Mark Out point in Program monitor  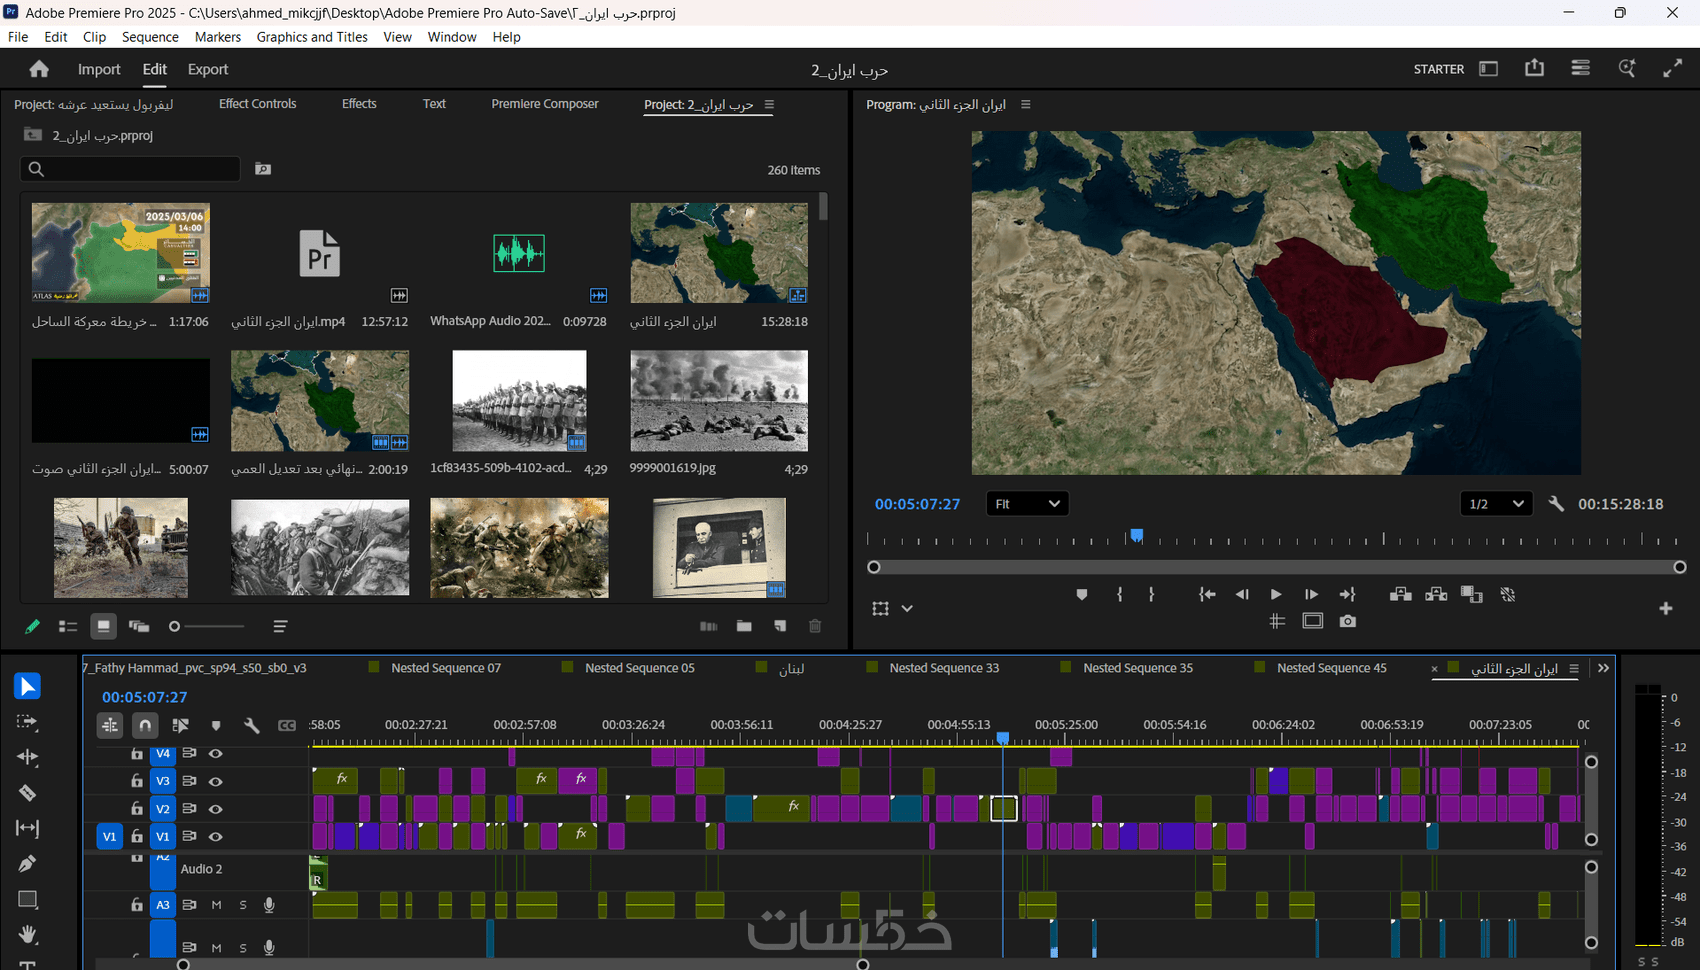click(x=1152, y=594)
